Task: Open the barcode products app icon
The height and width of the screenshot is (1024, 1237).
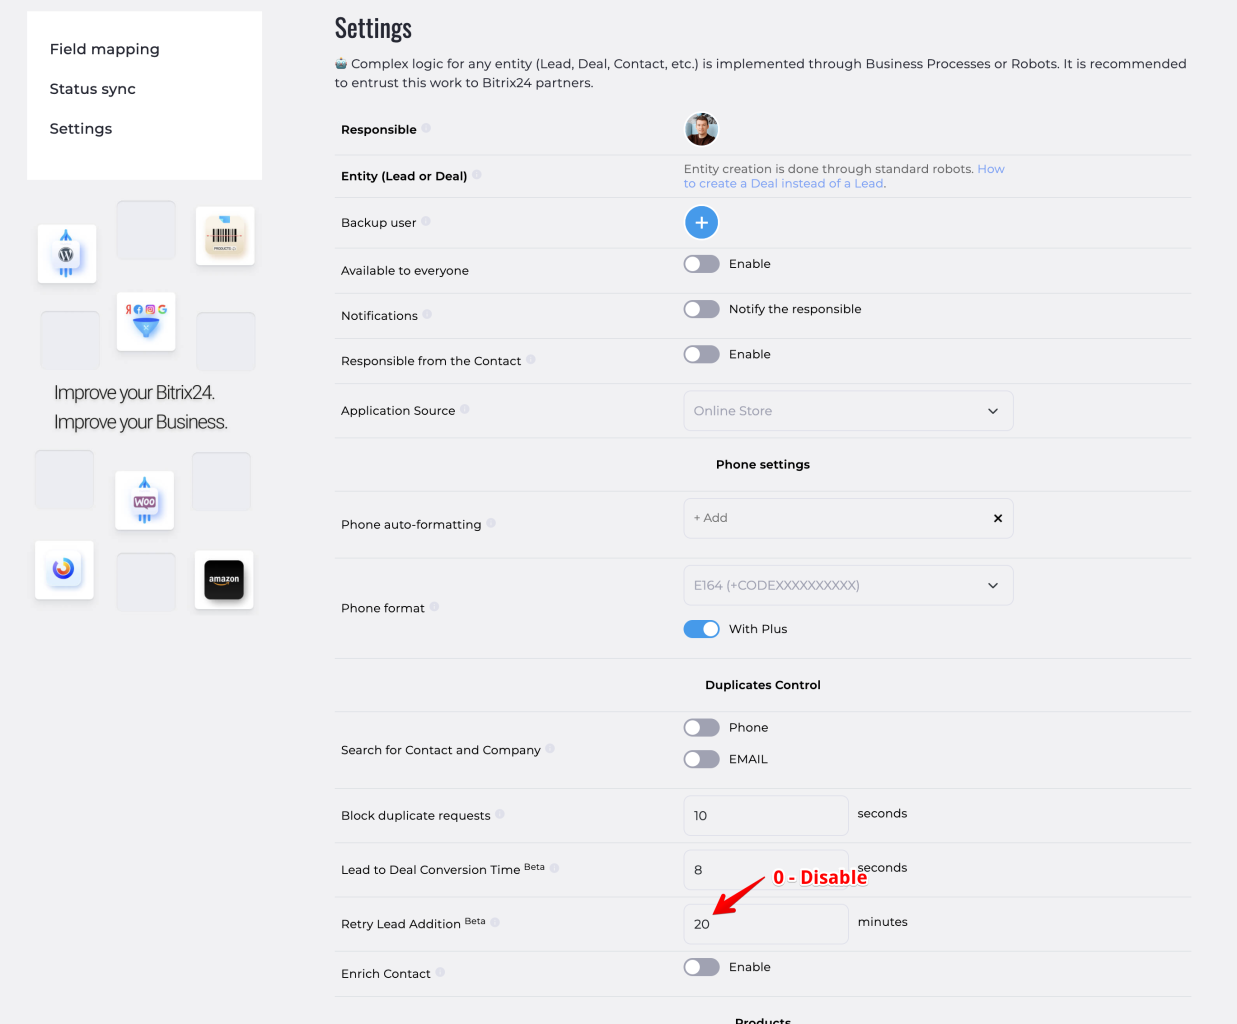Action: (x=225, y=236)
